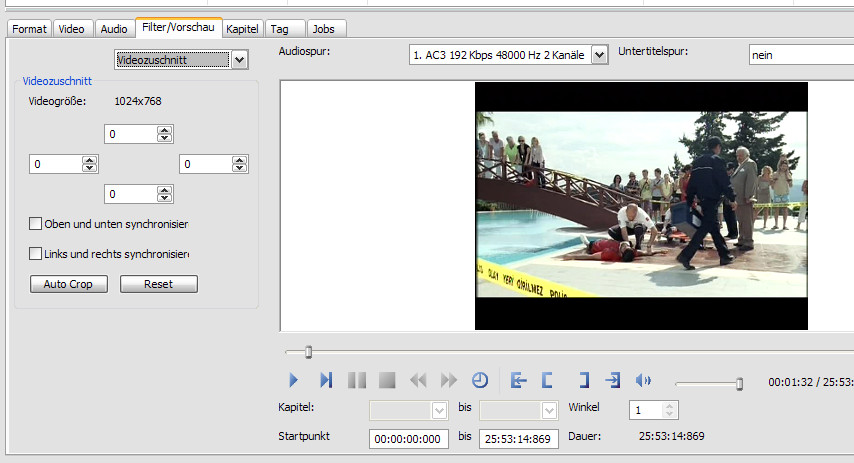The height and width of the screenshot is (463, 854).
Task: Pause the video preview
Action: click(357, 380)
